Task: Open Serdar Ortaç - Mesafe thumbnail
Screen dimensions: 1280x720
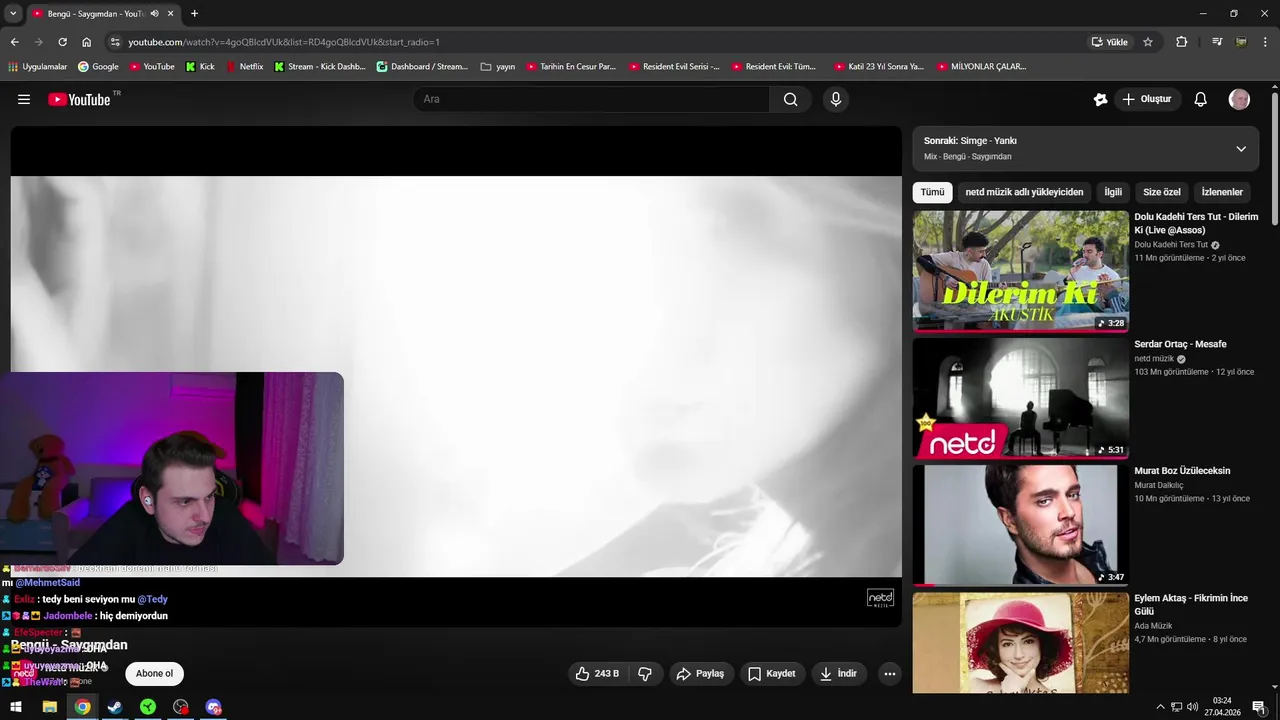Action: pyautogui.click(x=1020, y=398)
